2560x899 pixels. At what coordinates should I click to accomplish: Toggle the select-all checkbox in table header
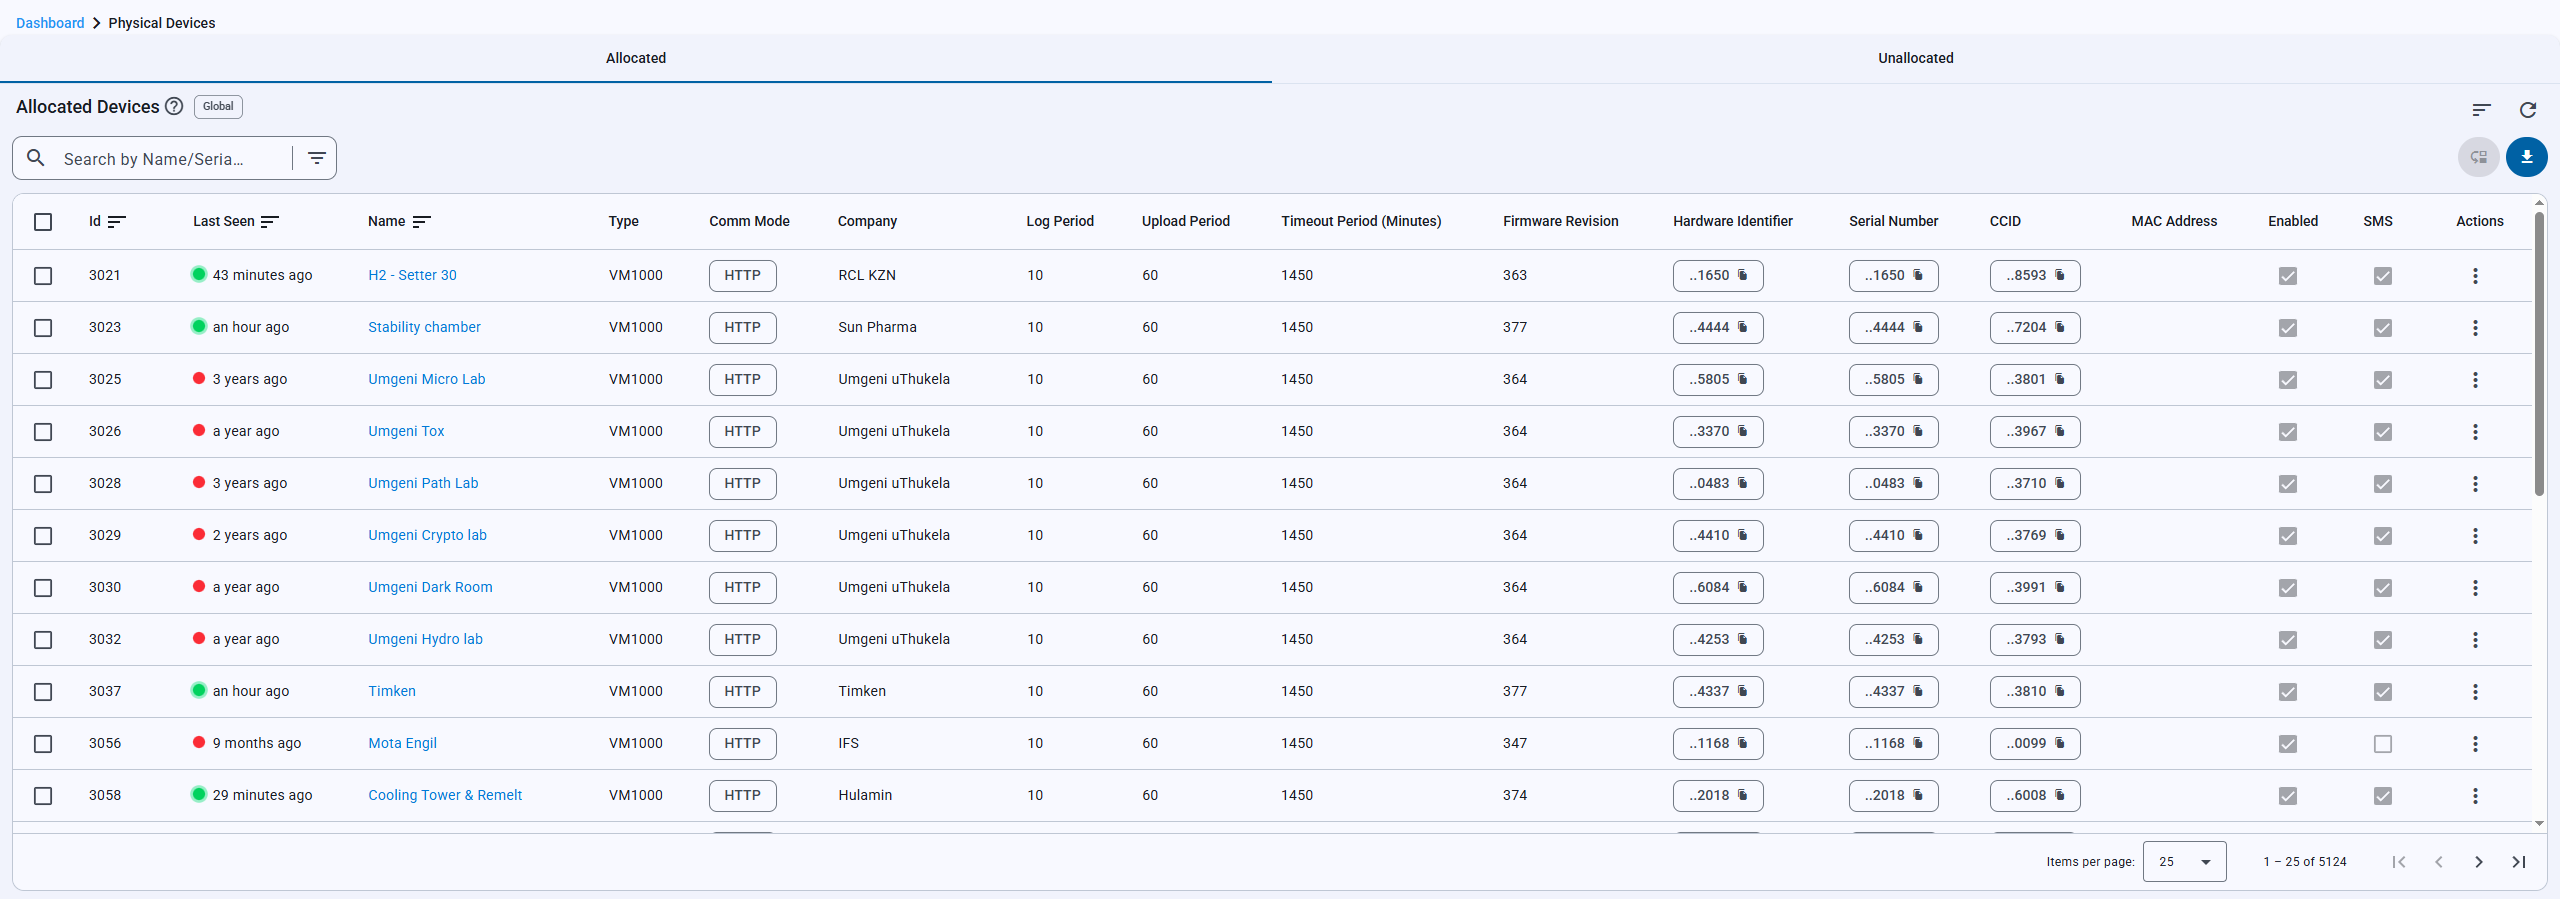(x=43, y=222)
